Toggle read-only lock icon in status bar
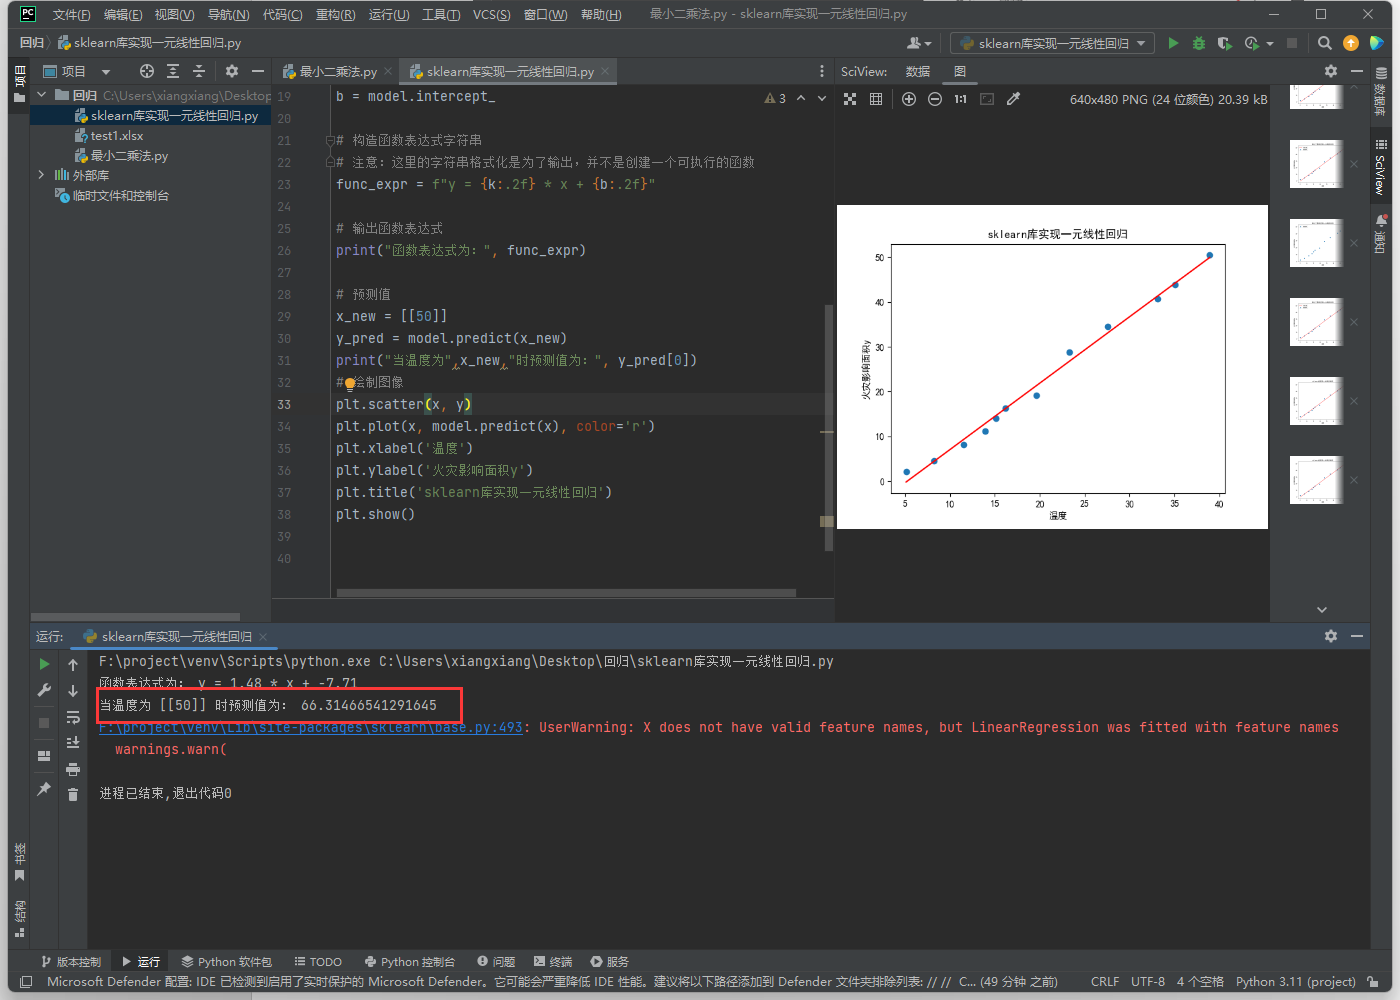Image resolution: width=1400 pixels, height=1000 pixels. [1373, 982]
